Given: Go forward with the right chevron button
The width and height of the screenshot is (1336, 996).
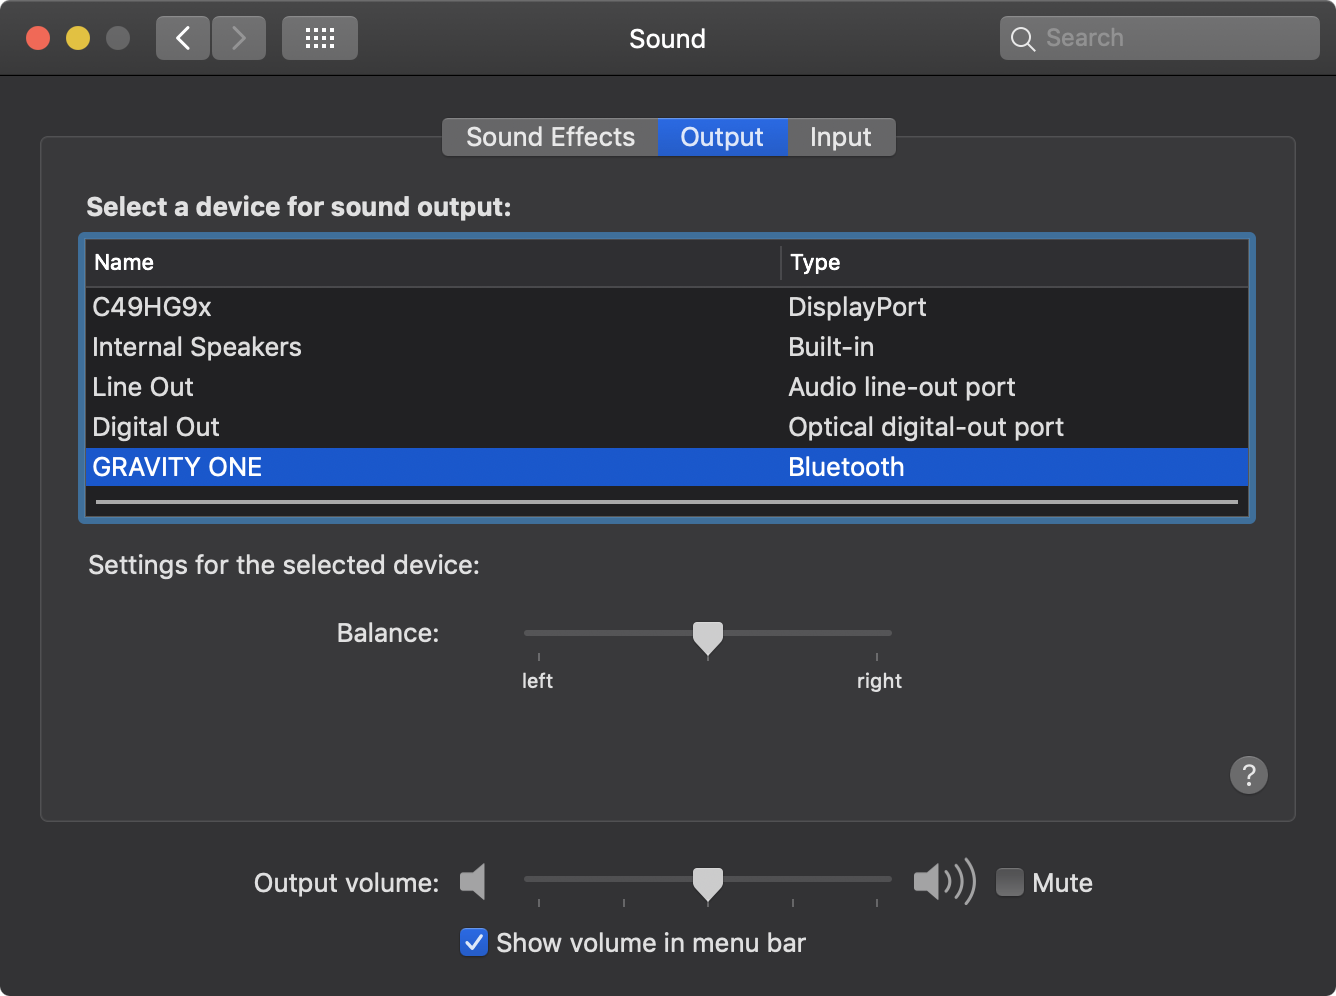Looking at the screenshot, I should (x=239, y=39).
